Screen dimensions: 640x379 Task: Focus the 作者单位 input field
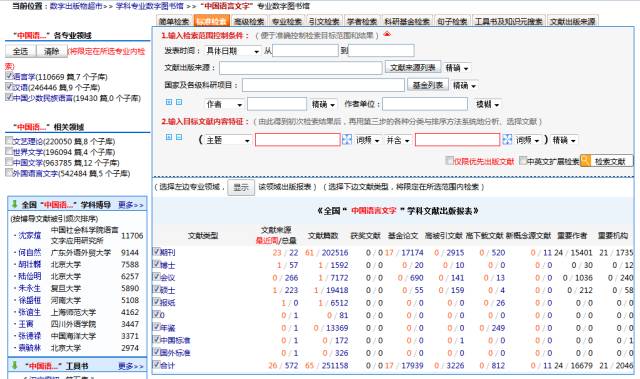pyautogui.click(x=425, y=104)
